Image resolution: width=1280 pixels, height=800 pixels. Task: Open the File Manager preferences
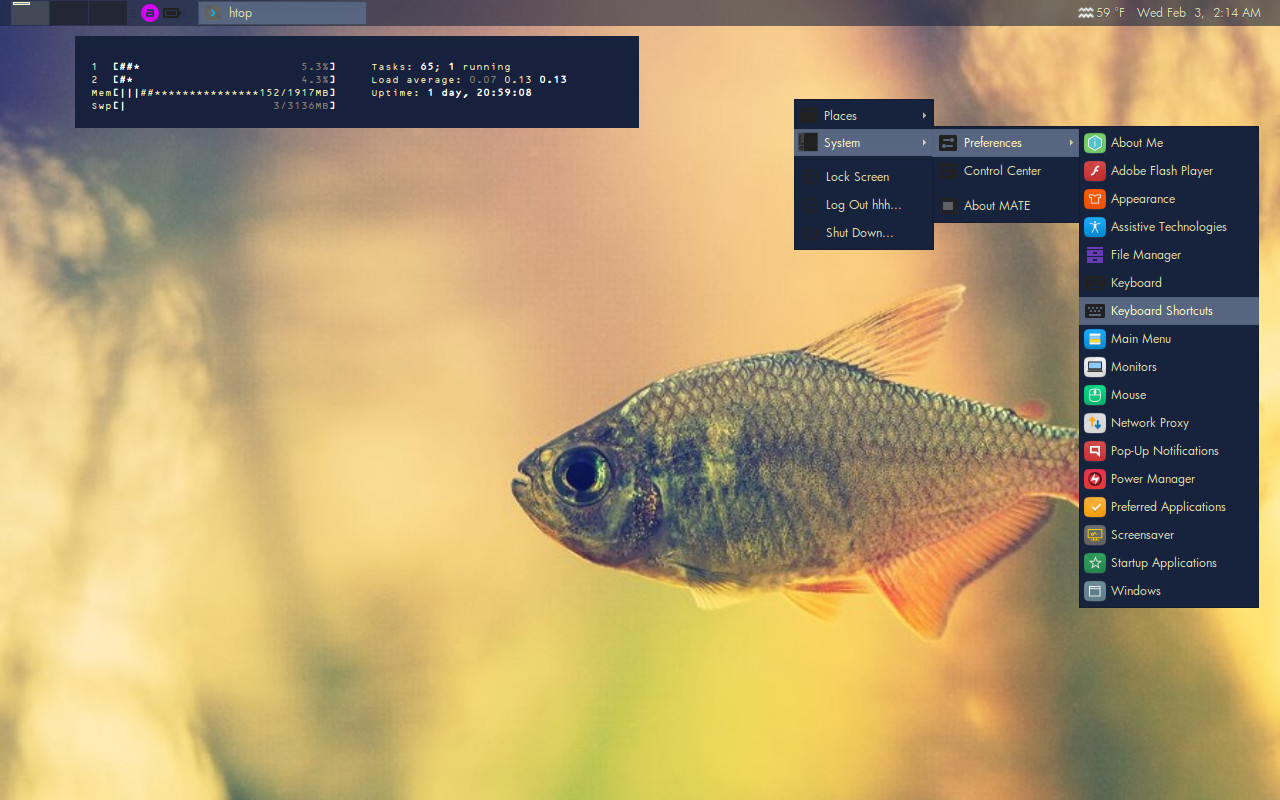pyautogui.click(x=1143, y=254)
